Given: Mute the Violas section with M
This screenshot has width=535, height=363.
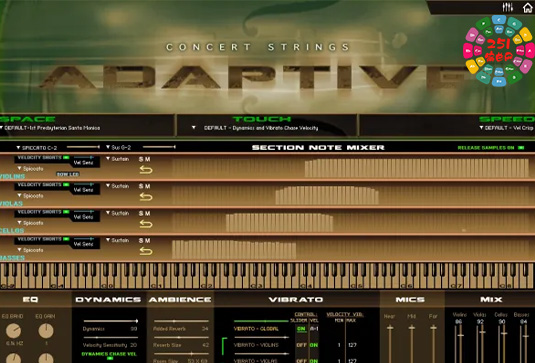Looking at the screenshot, I should pos(147,186).
